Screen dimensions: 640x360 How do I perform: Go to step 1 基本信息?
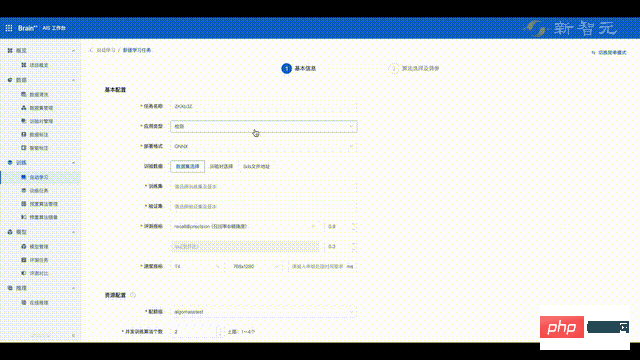click(299, 69)
